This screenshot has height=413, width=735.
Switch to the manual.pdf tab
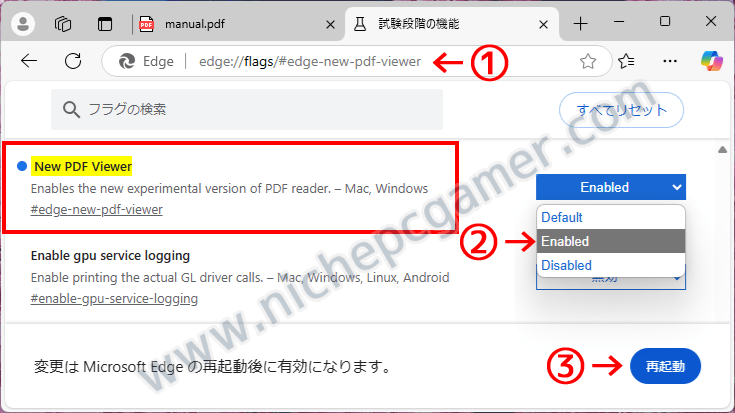tap(195, 24)
